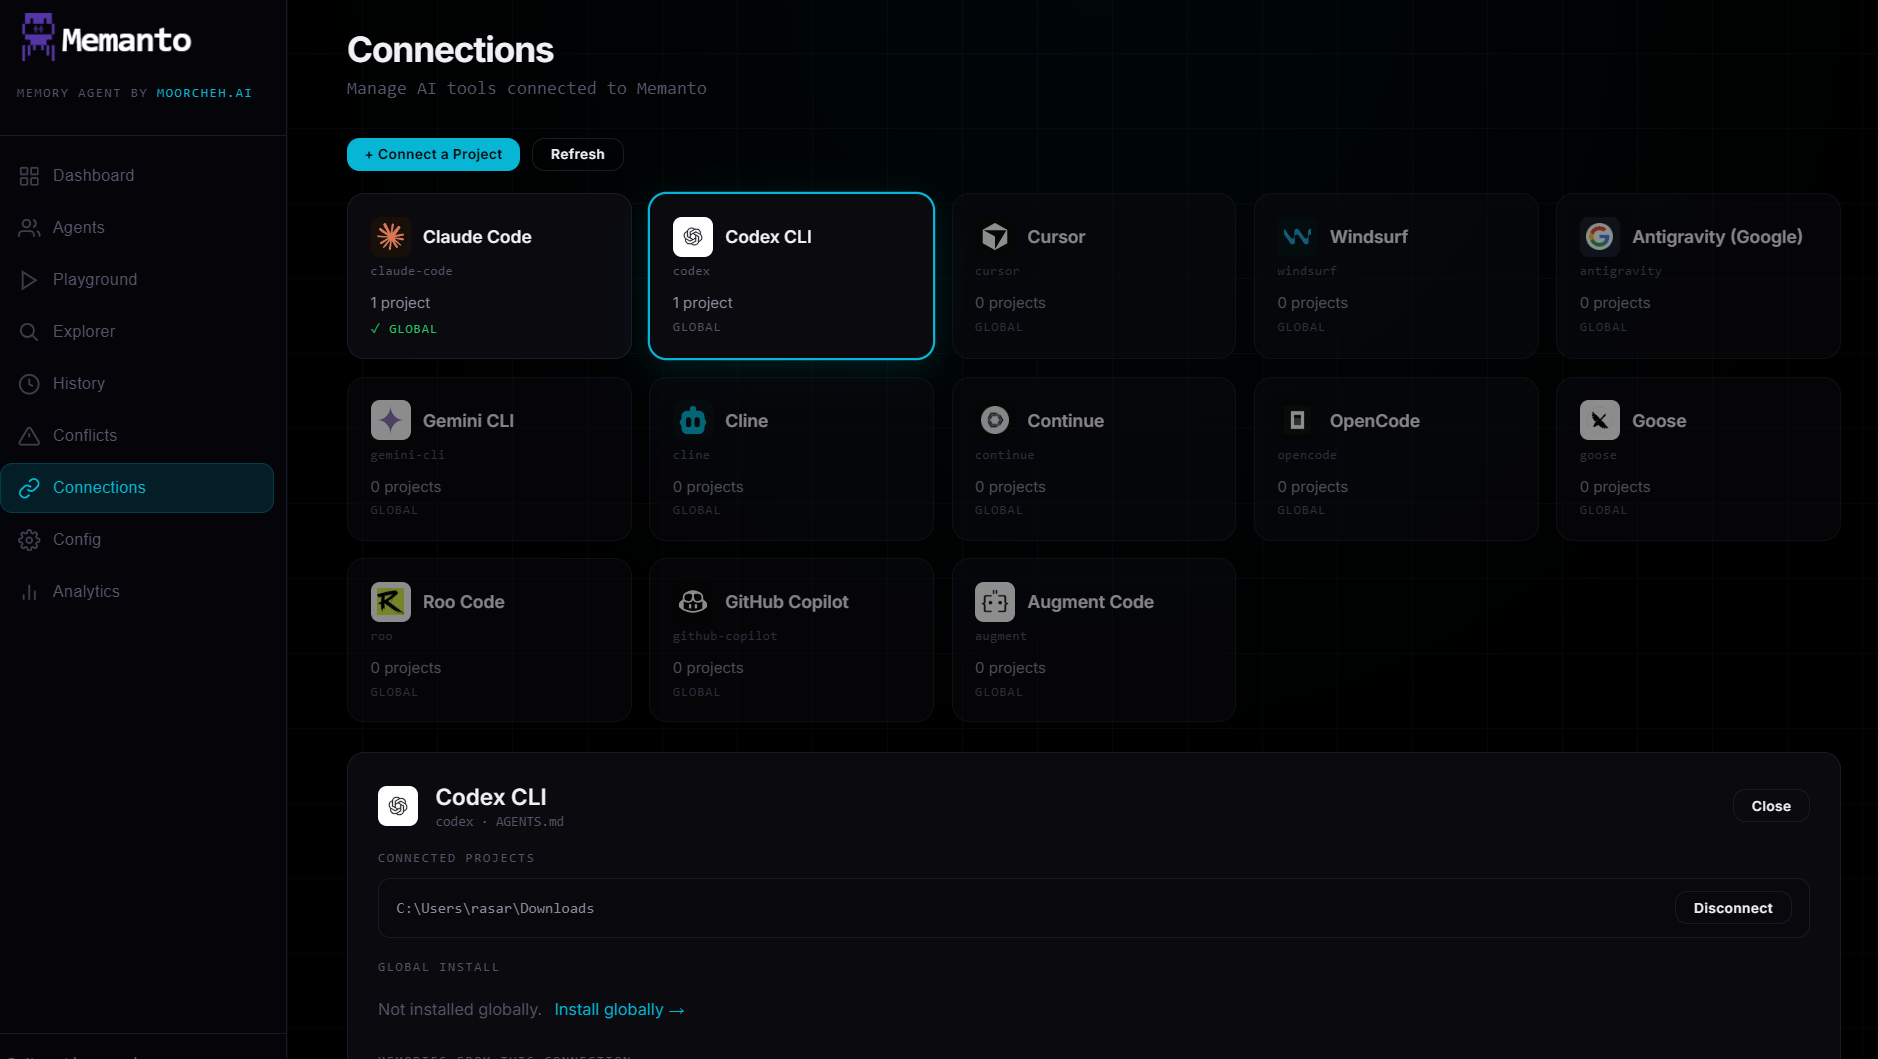Click the Continue circular icon
Image resolution: width=1878 pixels, height=1059 pixels.
(995, 420)
